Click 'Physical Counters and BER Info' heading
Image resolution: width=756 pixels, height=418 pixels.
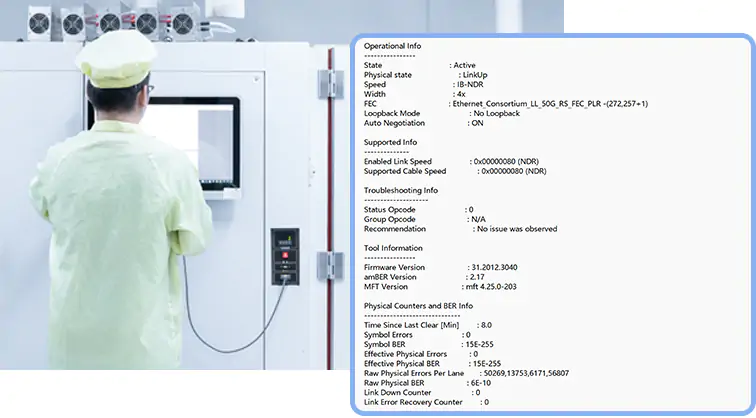418,306
